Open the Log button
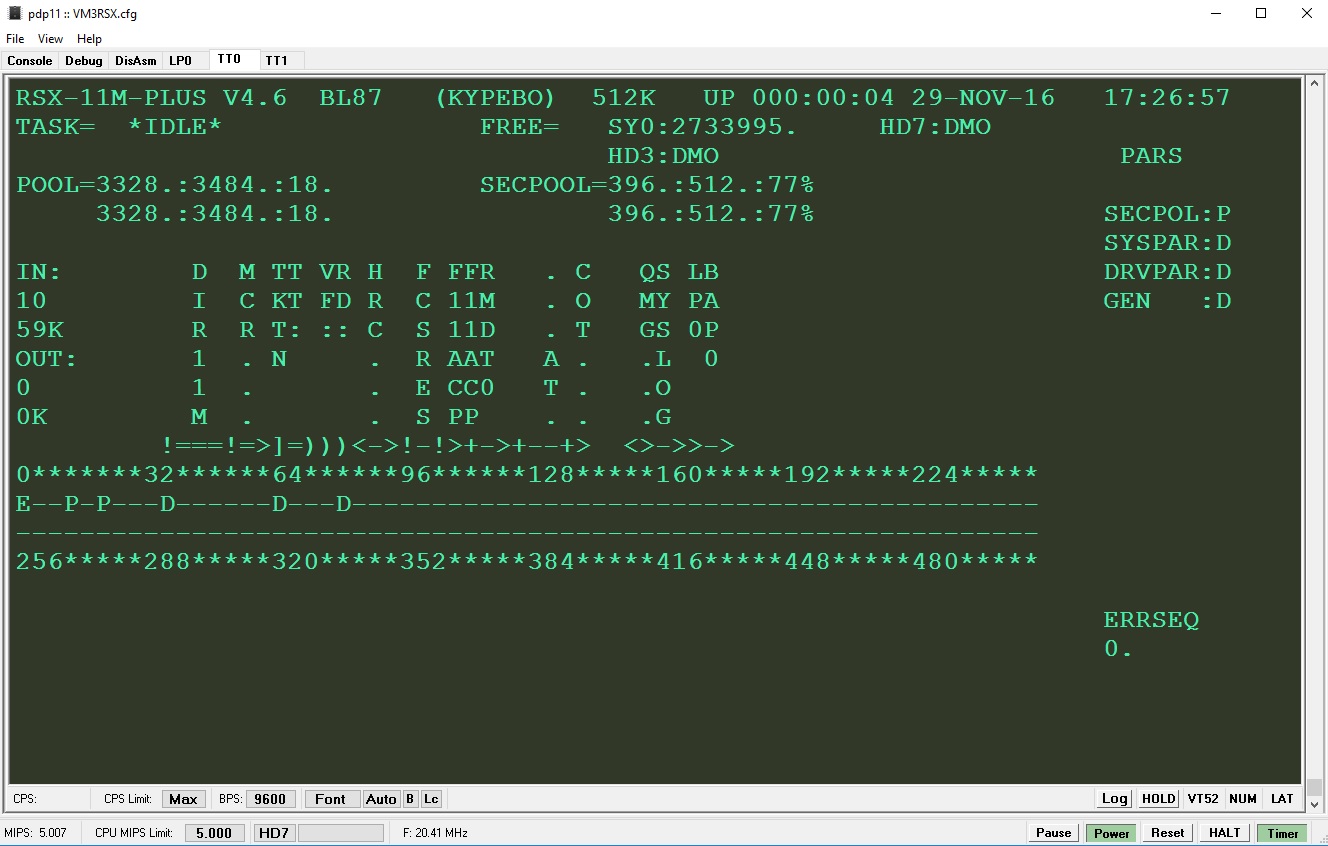This screenshot has width=1328, height=846. pos(1114,799)
